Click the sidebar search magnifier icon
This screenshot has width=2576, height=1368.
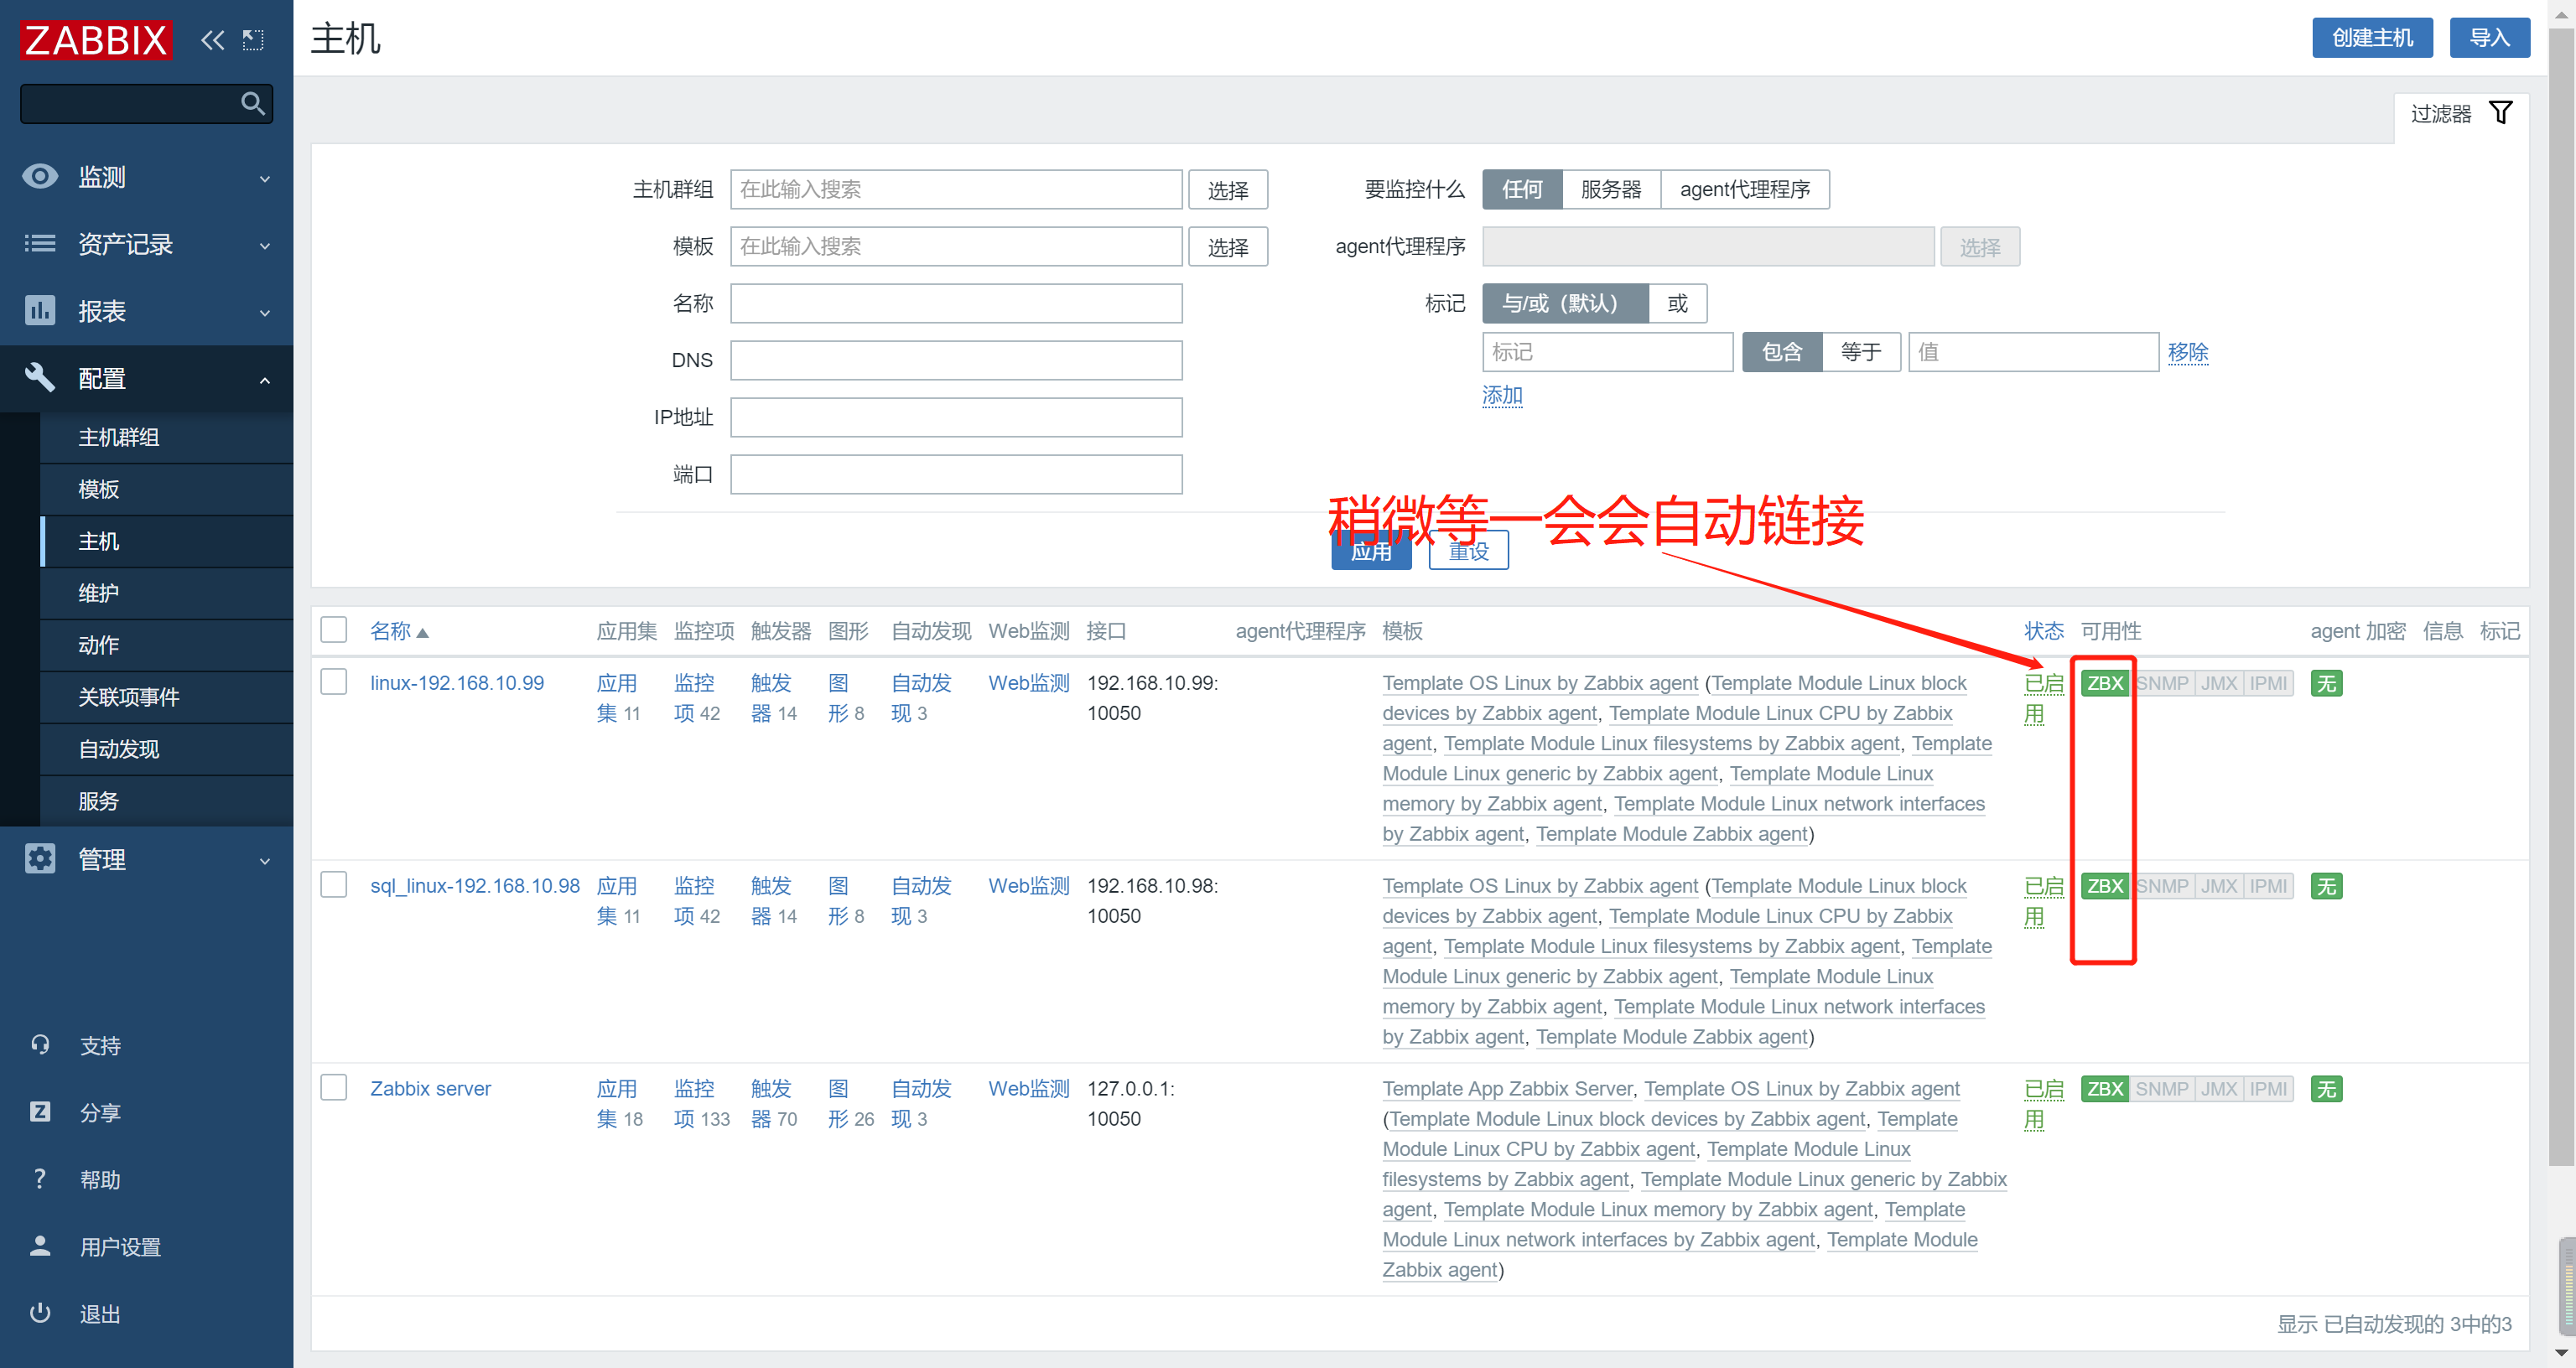[x=252, y=103]
